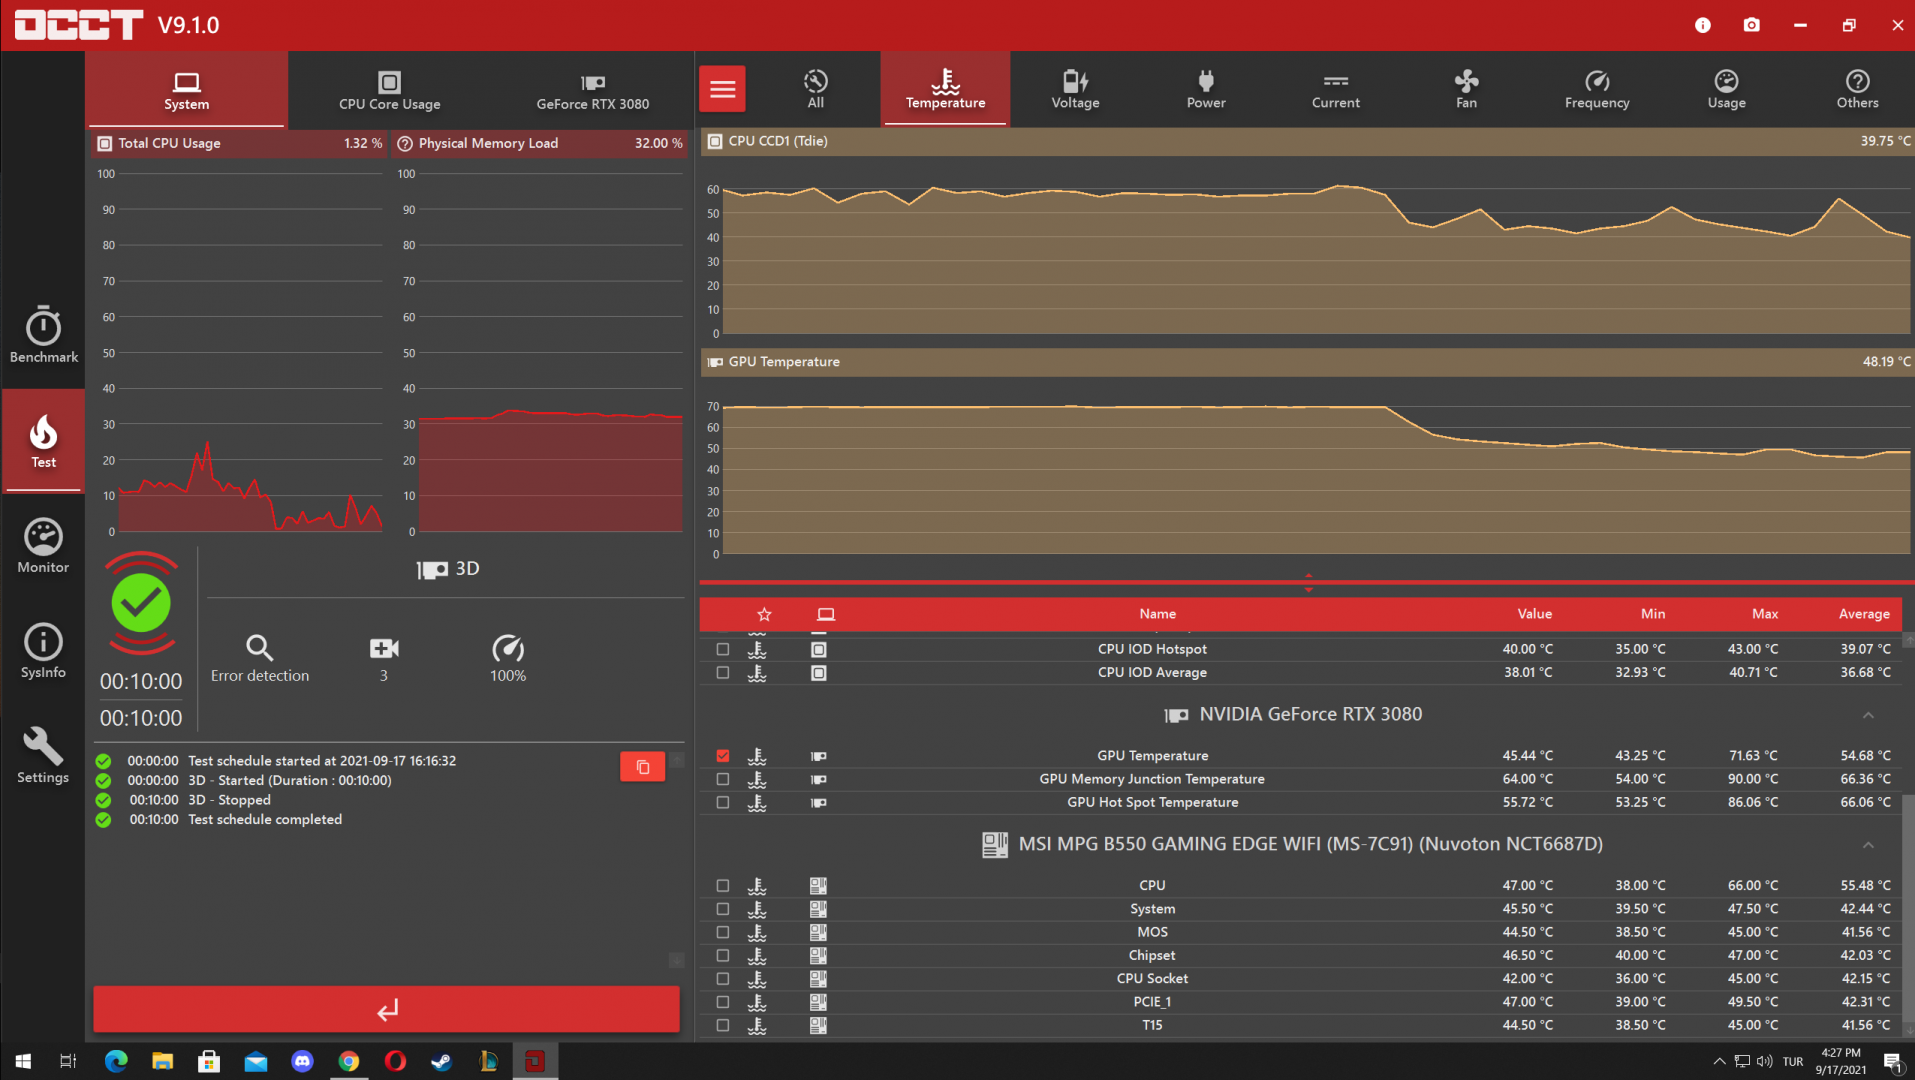Enable the motherboard CPU temperature checkbox
The image size is (1915, 1080).
pyautogui.click(x=723, y=886)
